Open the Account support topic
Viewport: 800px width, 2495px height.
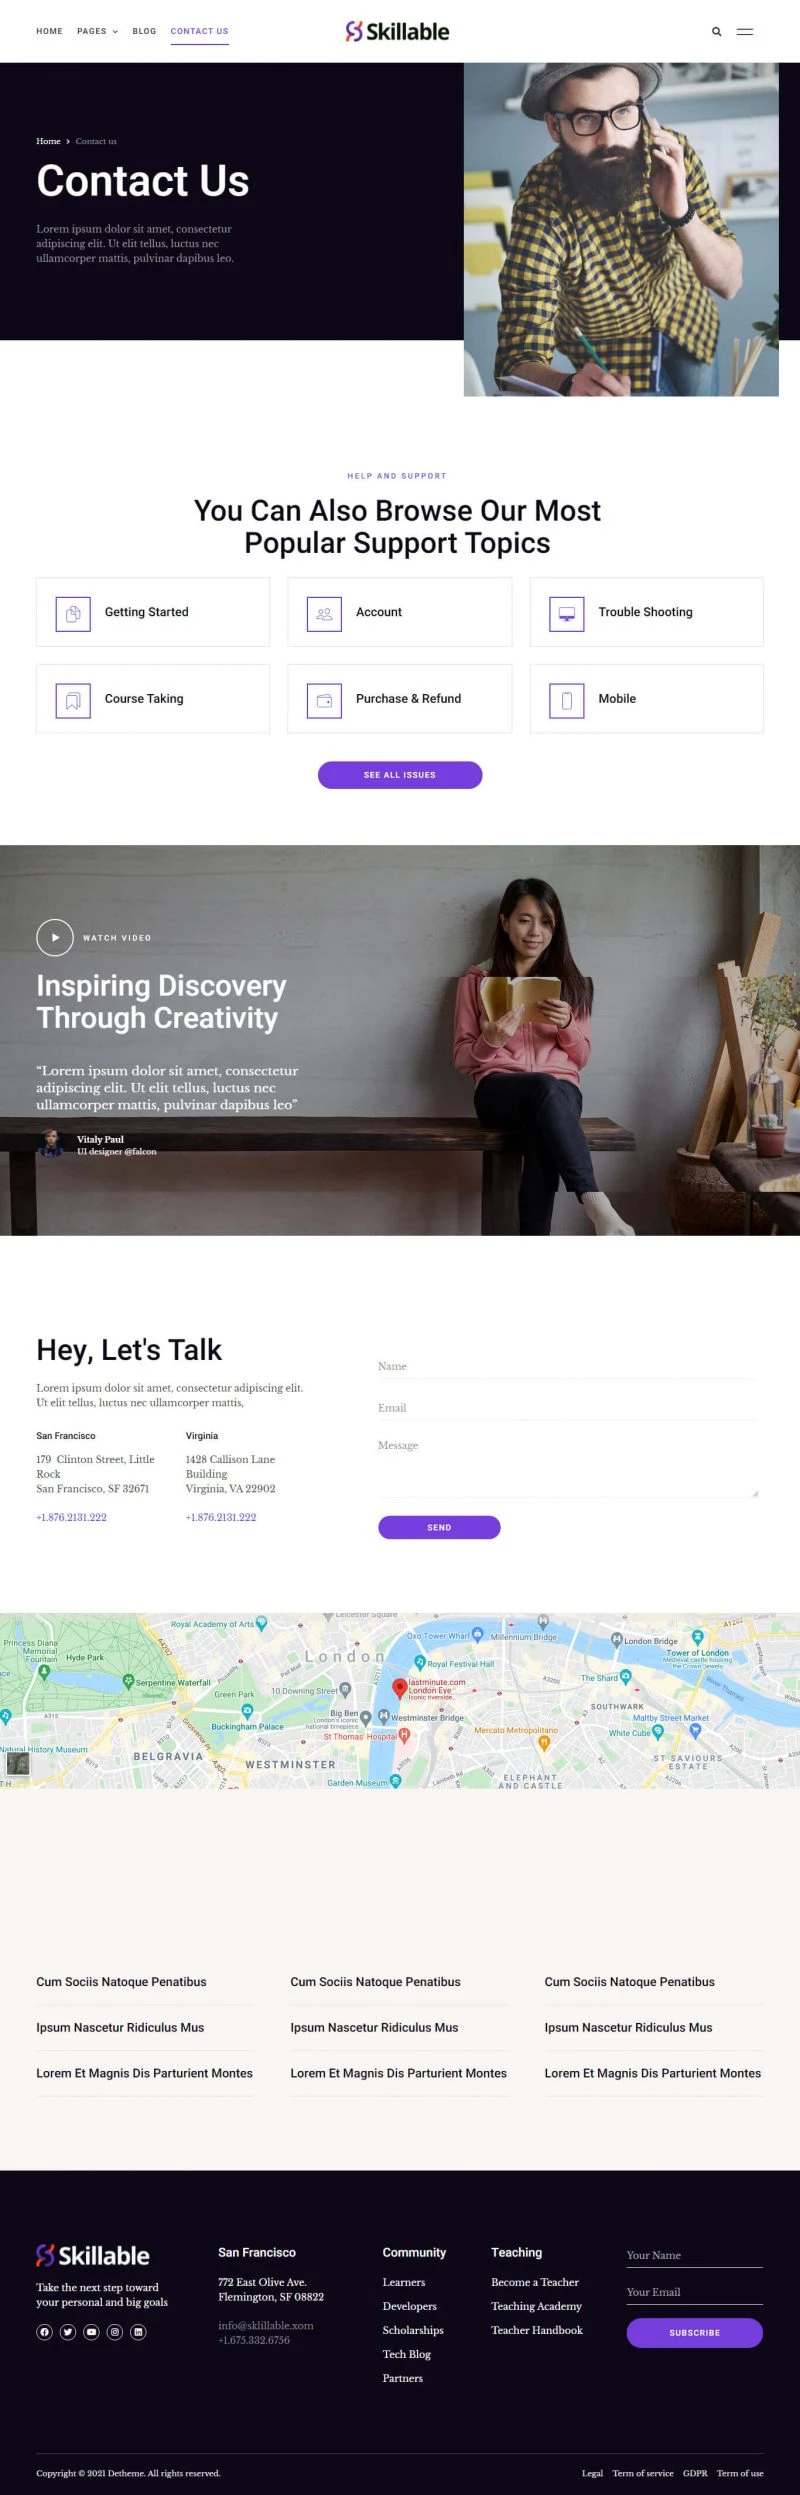(400, 612)
